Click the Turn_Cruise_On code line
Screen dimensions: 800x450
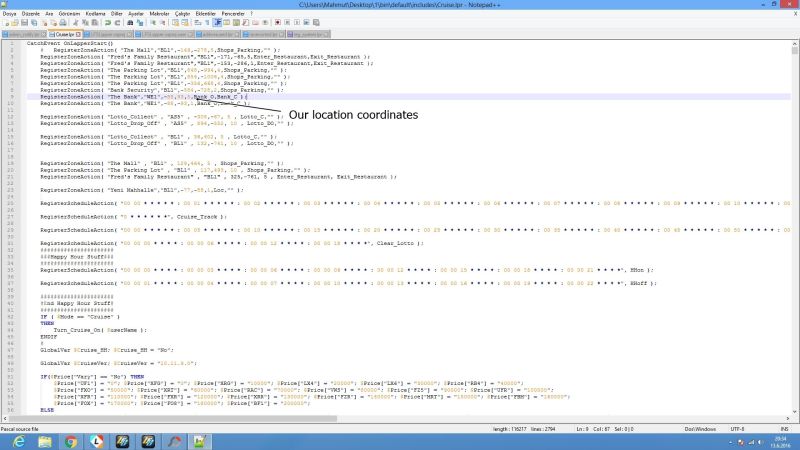tap(100, 330)
